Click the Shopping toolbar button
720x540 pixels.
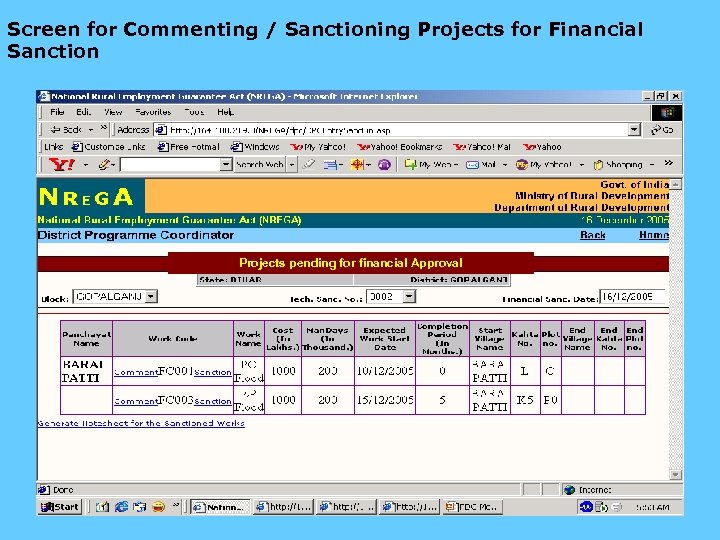(x=618, y=164)
